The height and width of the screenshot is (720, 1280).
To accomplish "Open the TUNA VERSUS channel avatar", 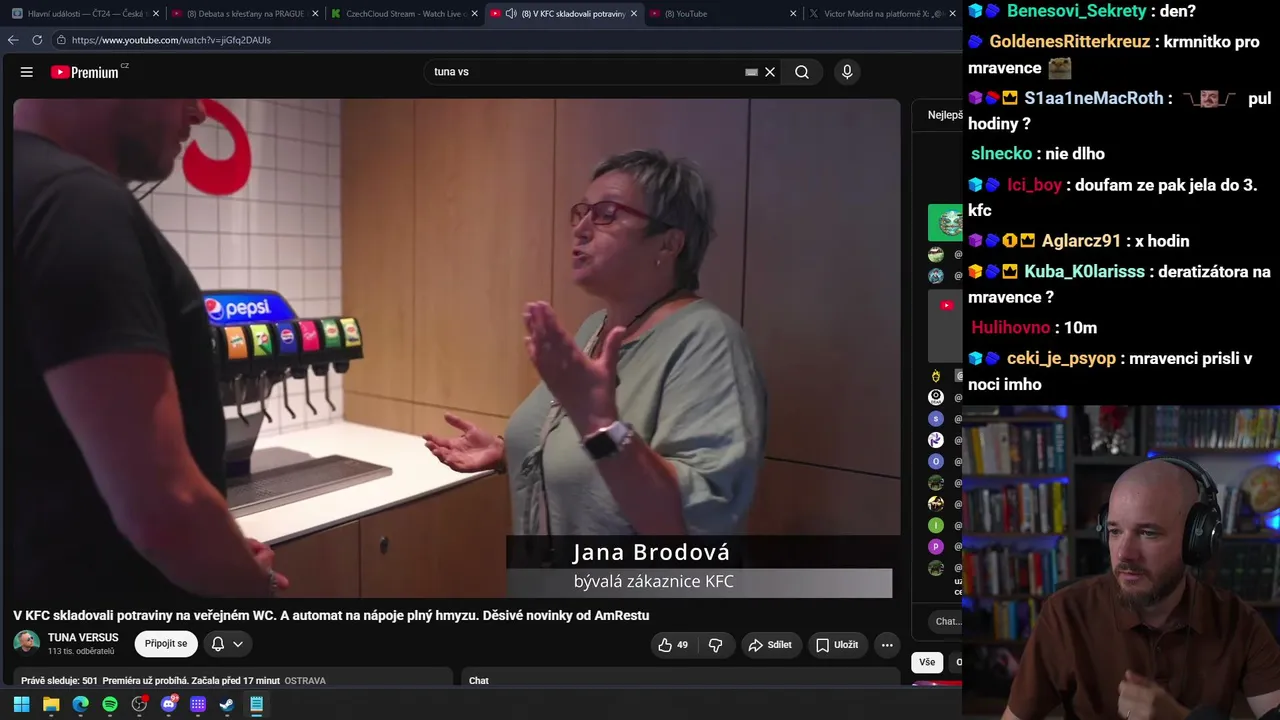I will [x=27, y=643].
